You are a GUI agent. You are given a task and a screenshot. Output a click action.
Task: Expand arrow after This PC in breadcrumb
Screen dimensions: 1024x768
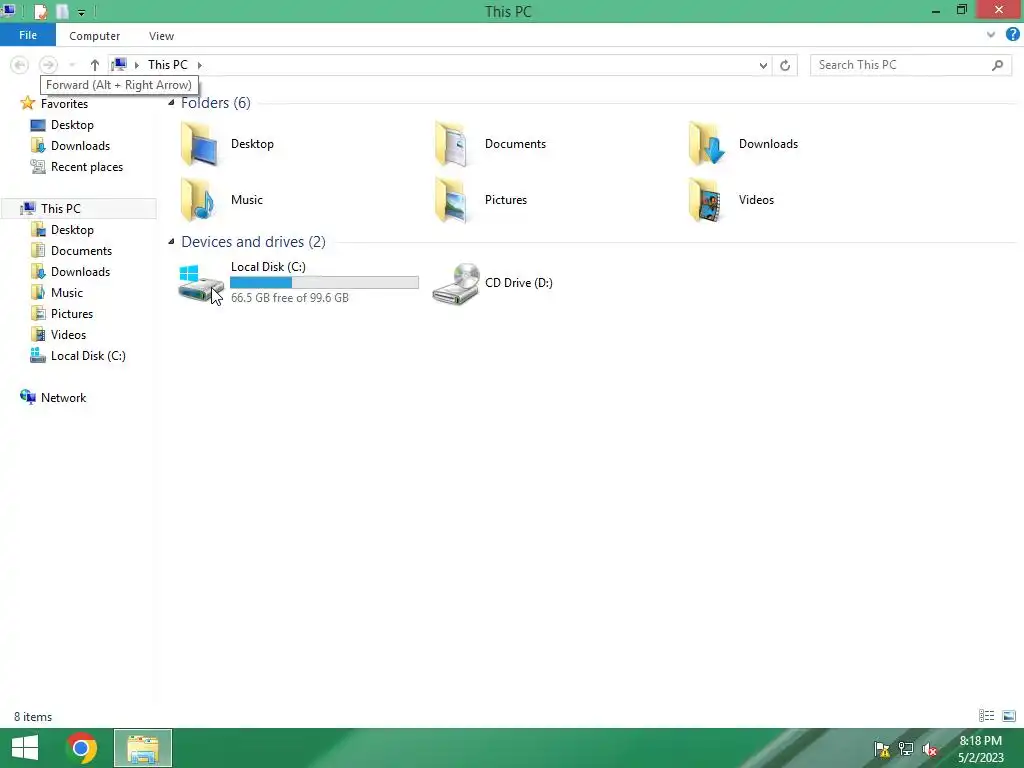click(200, 65)
